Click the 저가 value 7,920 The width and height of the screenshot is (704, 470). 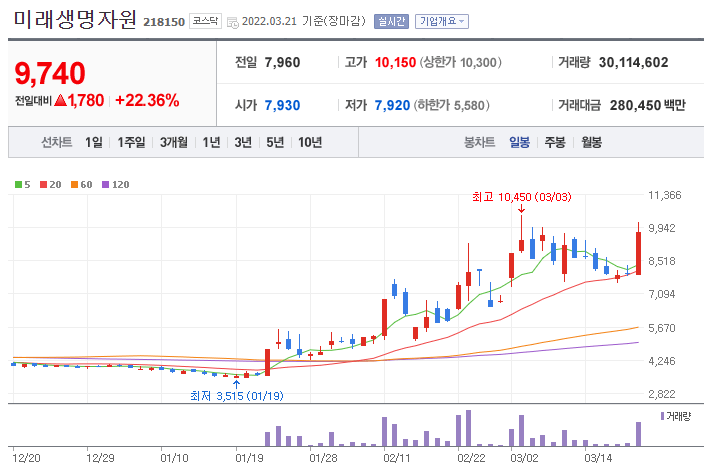[x=392, y=105]
